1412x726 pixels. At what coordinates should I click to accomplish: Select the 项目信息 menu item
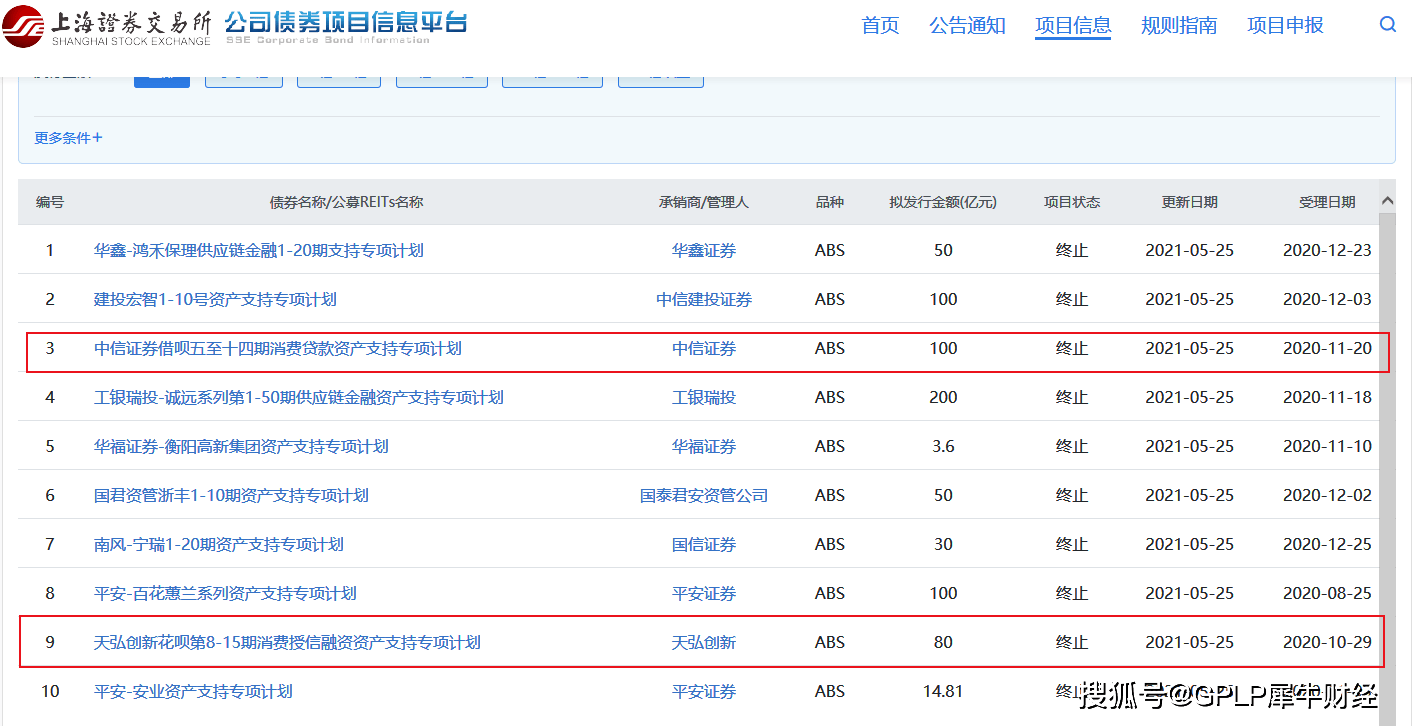[1073, 26]
